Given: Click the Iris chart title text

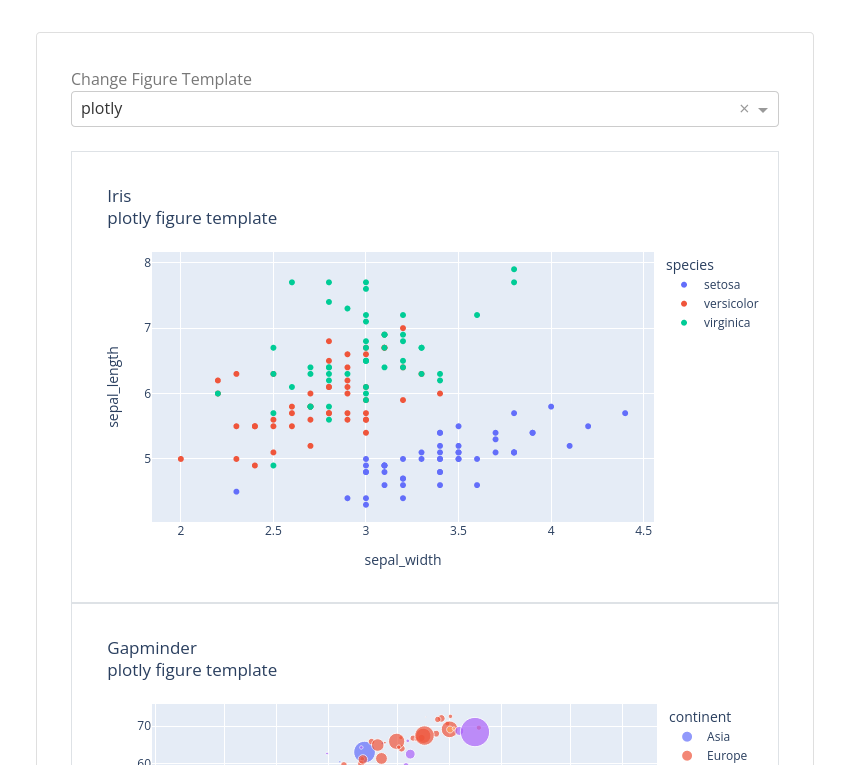Looking at the screenshot, I should tap(119, 196).
